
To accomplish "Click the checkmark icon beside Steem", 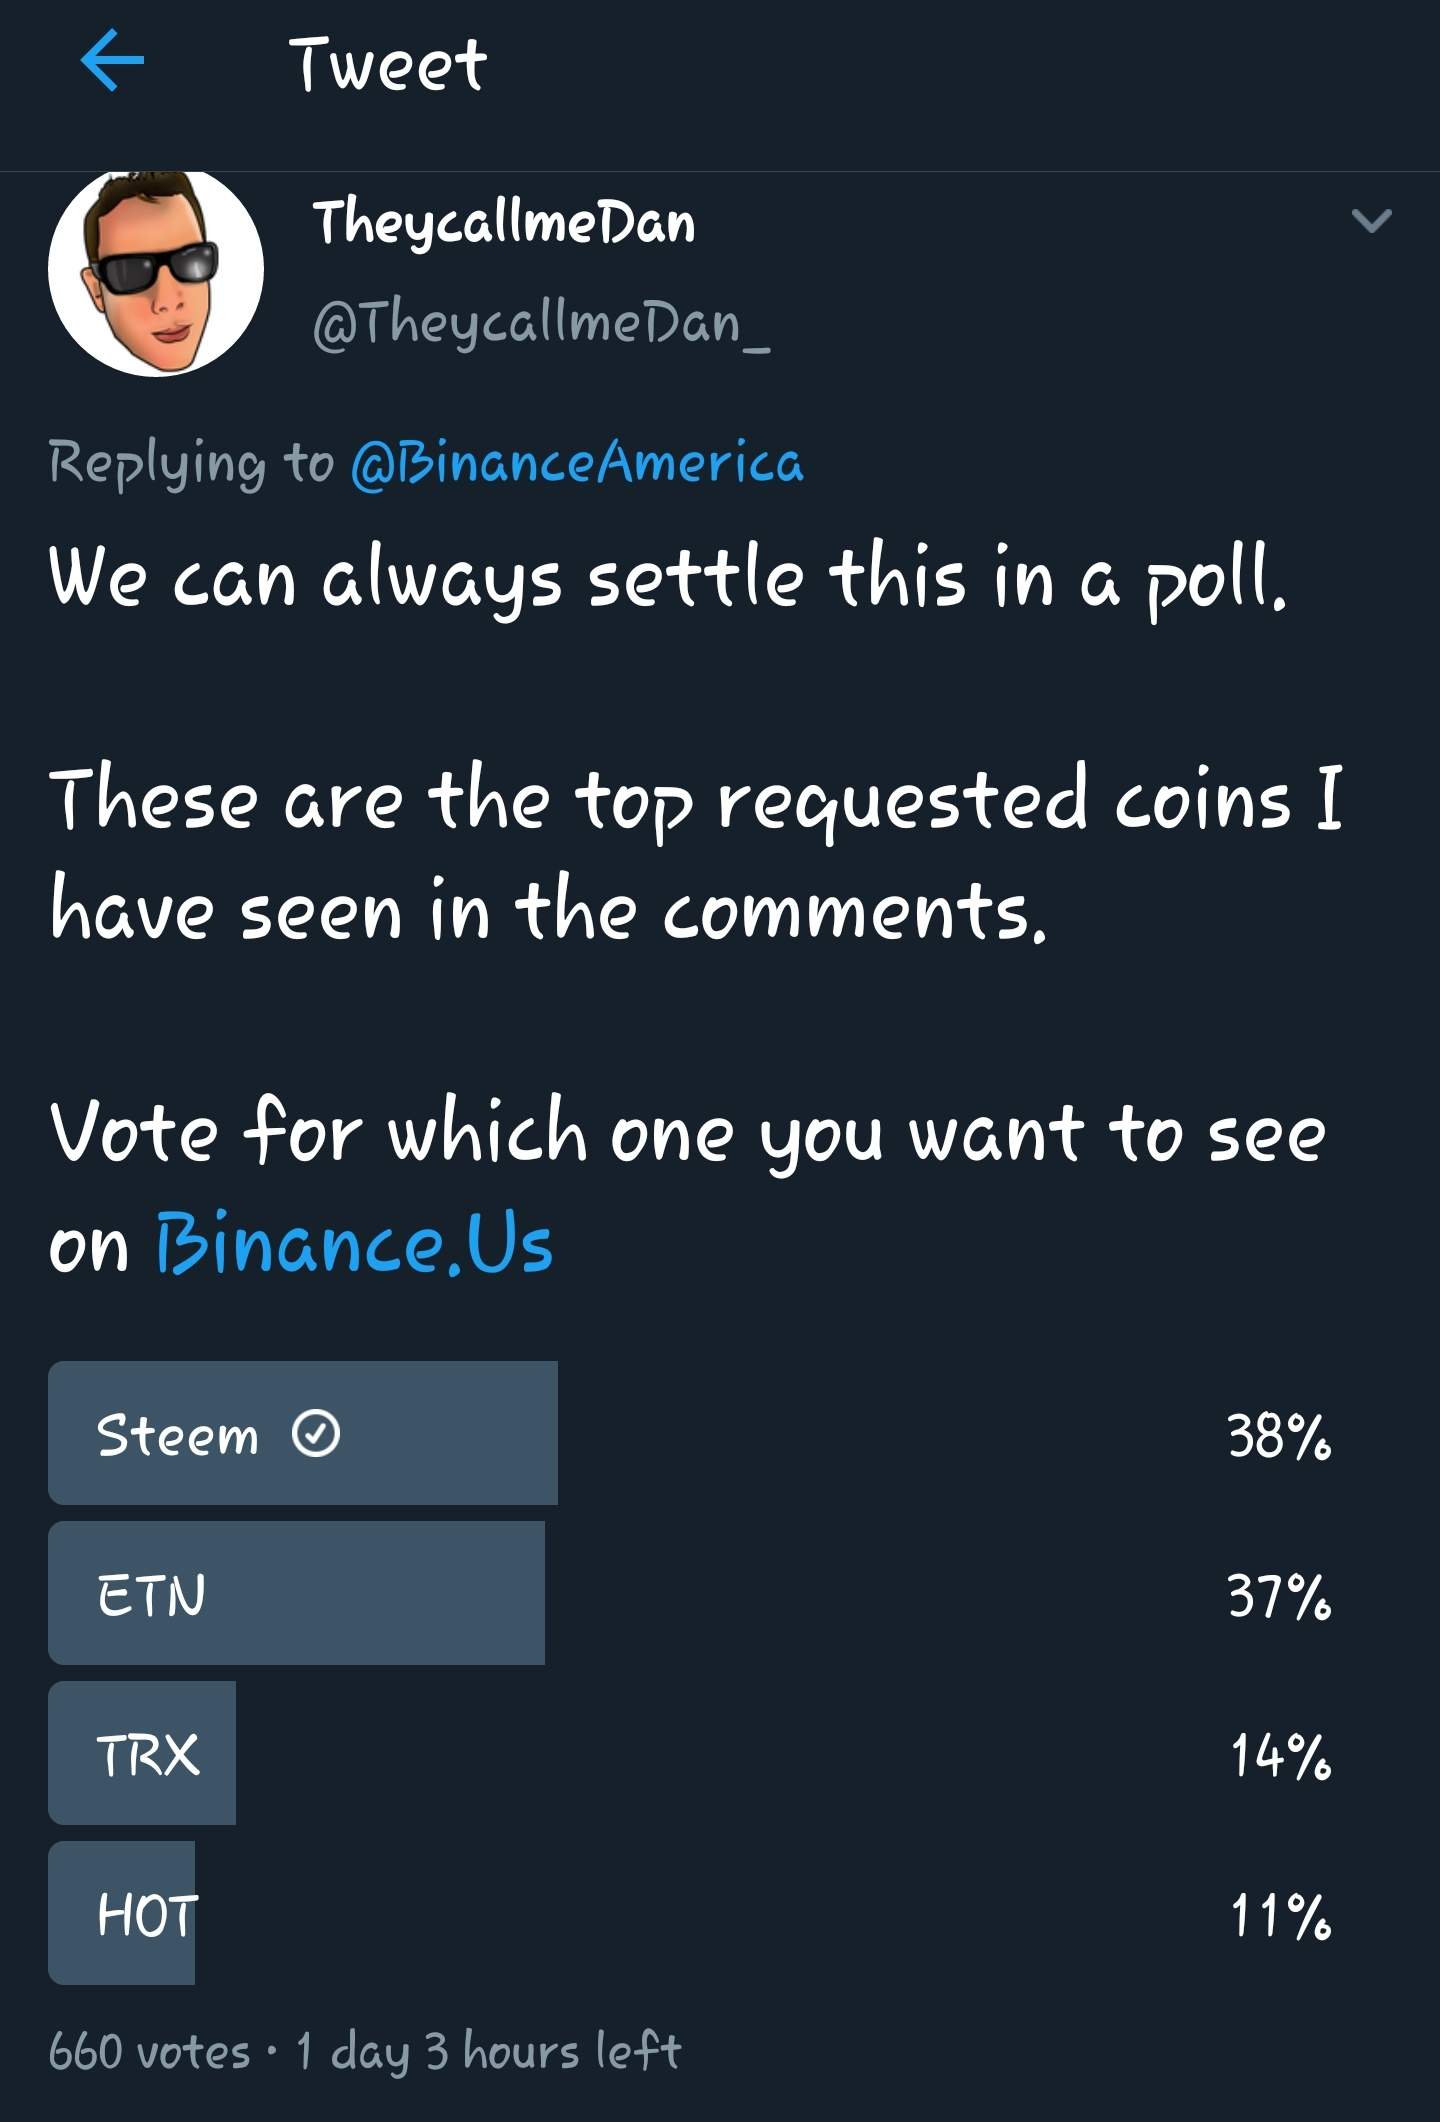I will [316, 1434].
